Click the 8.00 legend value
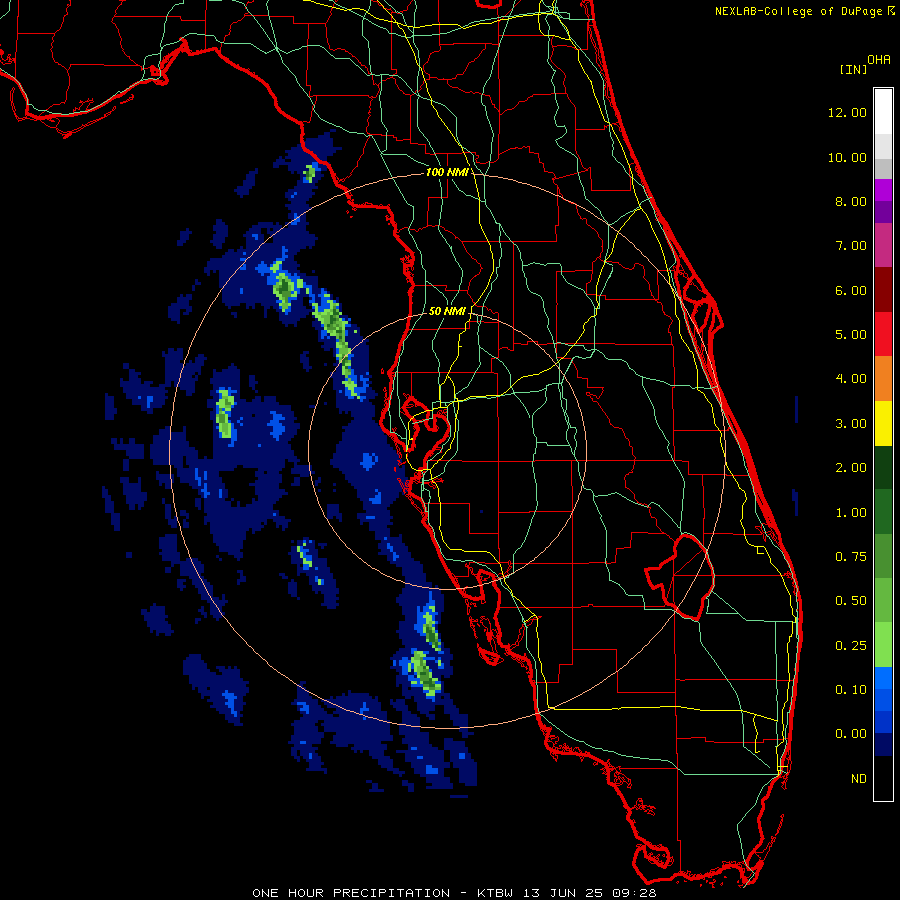The image size is (900, 900). click(x=851, y=201)
